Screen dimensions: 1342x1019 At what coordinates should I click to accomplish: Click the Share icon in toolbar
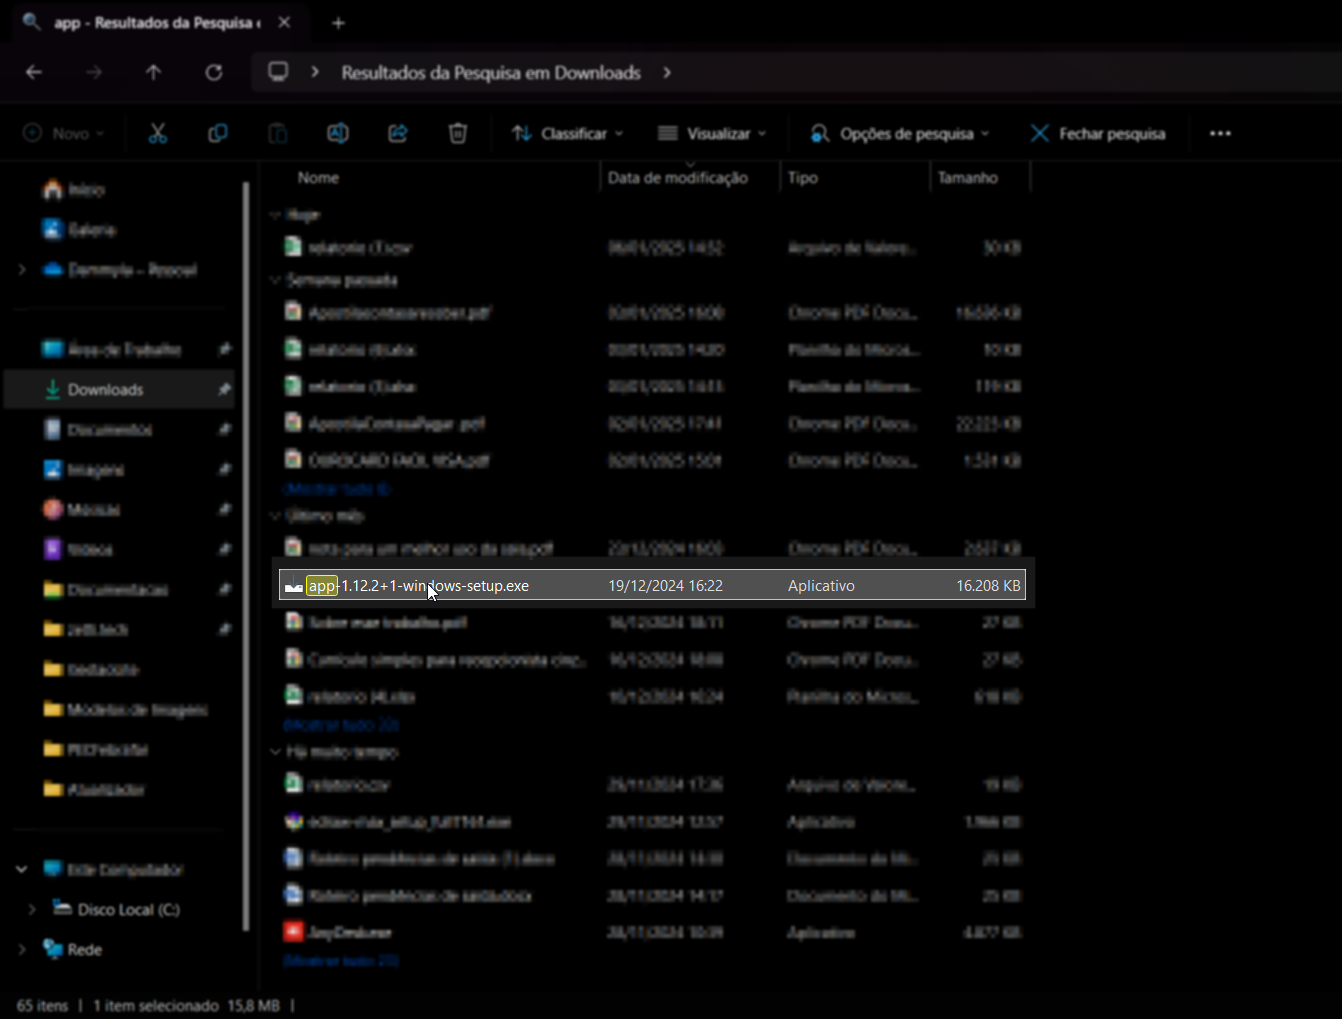pyautogui.click(x=398, y=133)
